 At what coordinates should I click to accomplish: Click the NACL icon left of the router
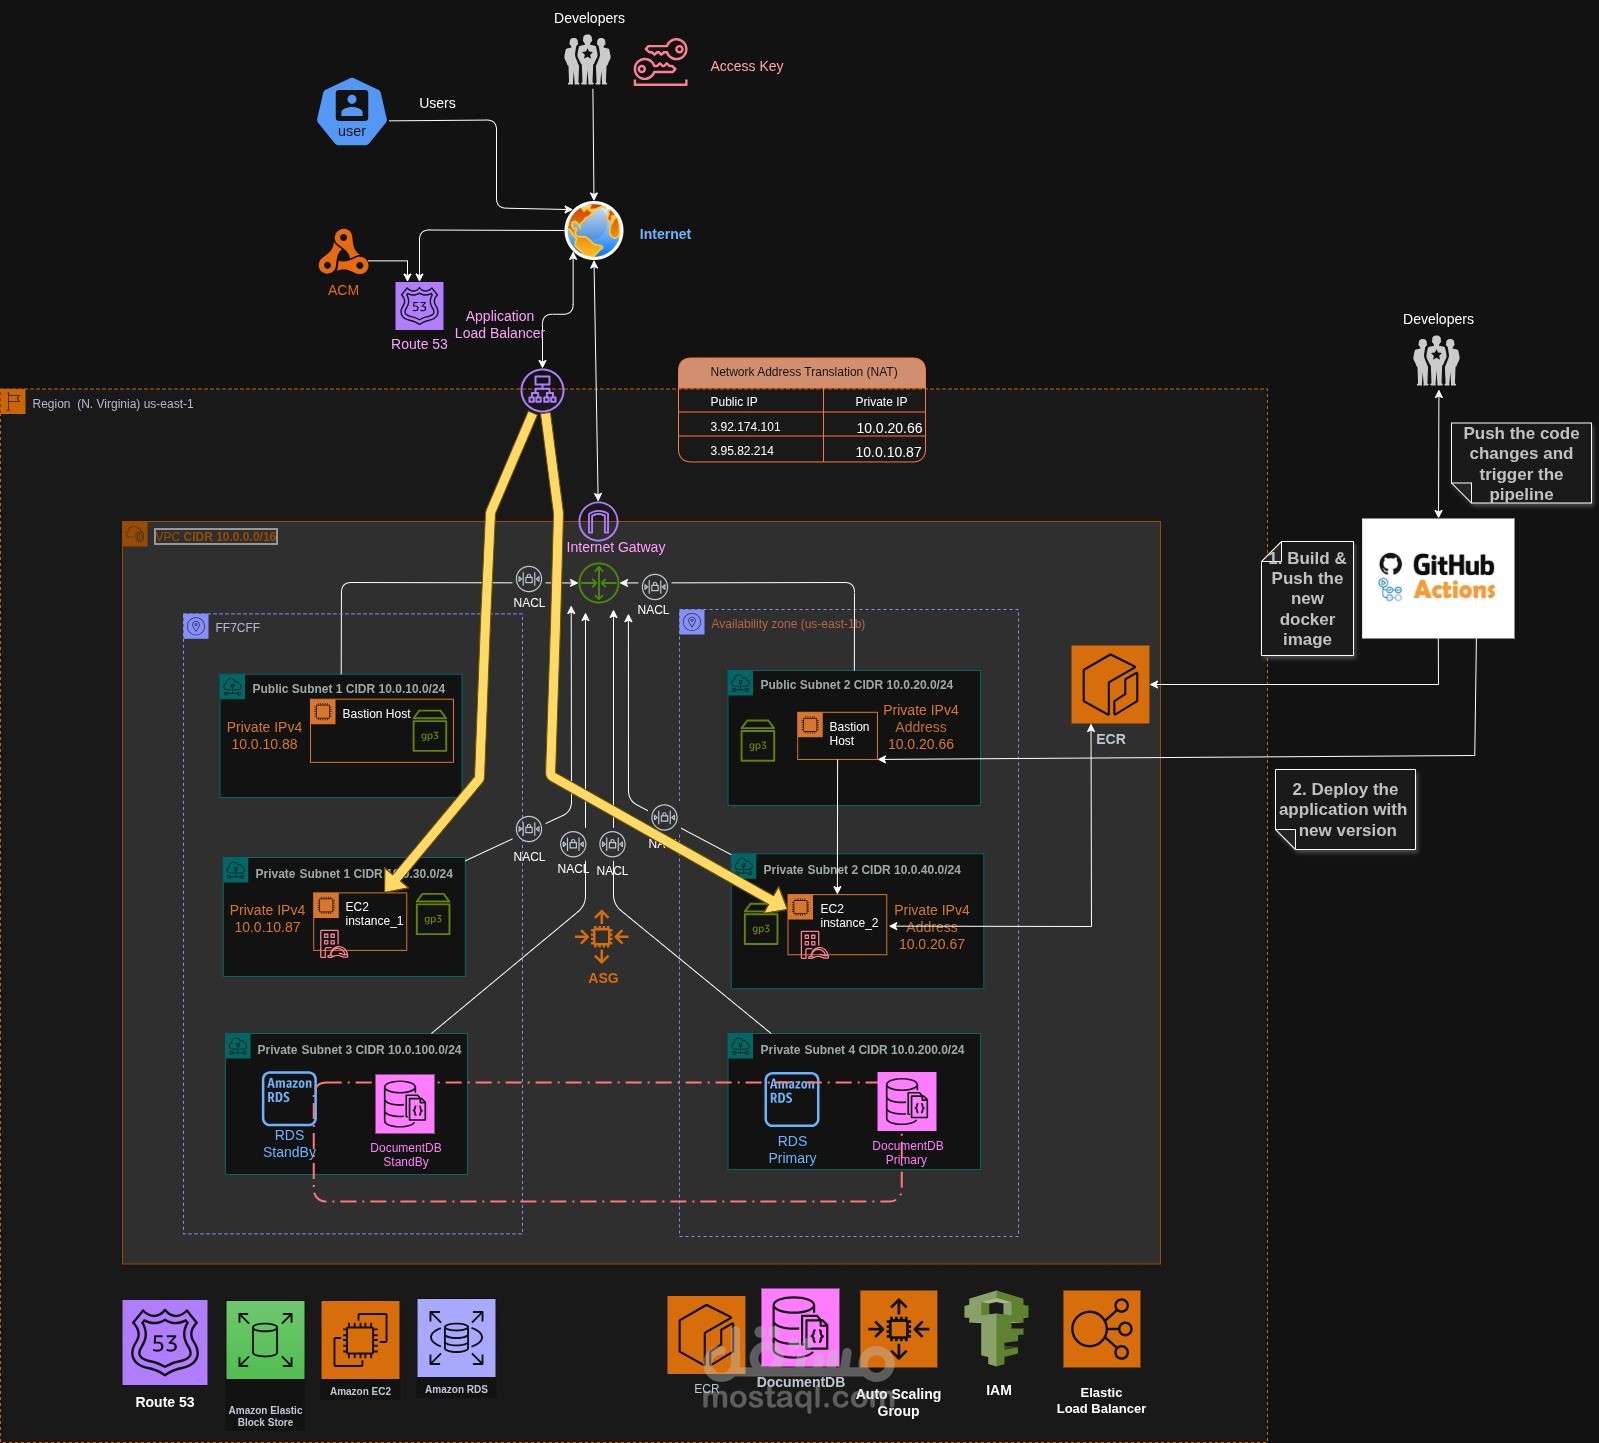(x=528, y=579)
